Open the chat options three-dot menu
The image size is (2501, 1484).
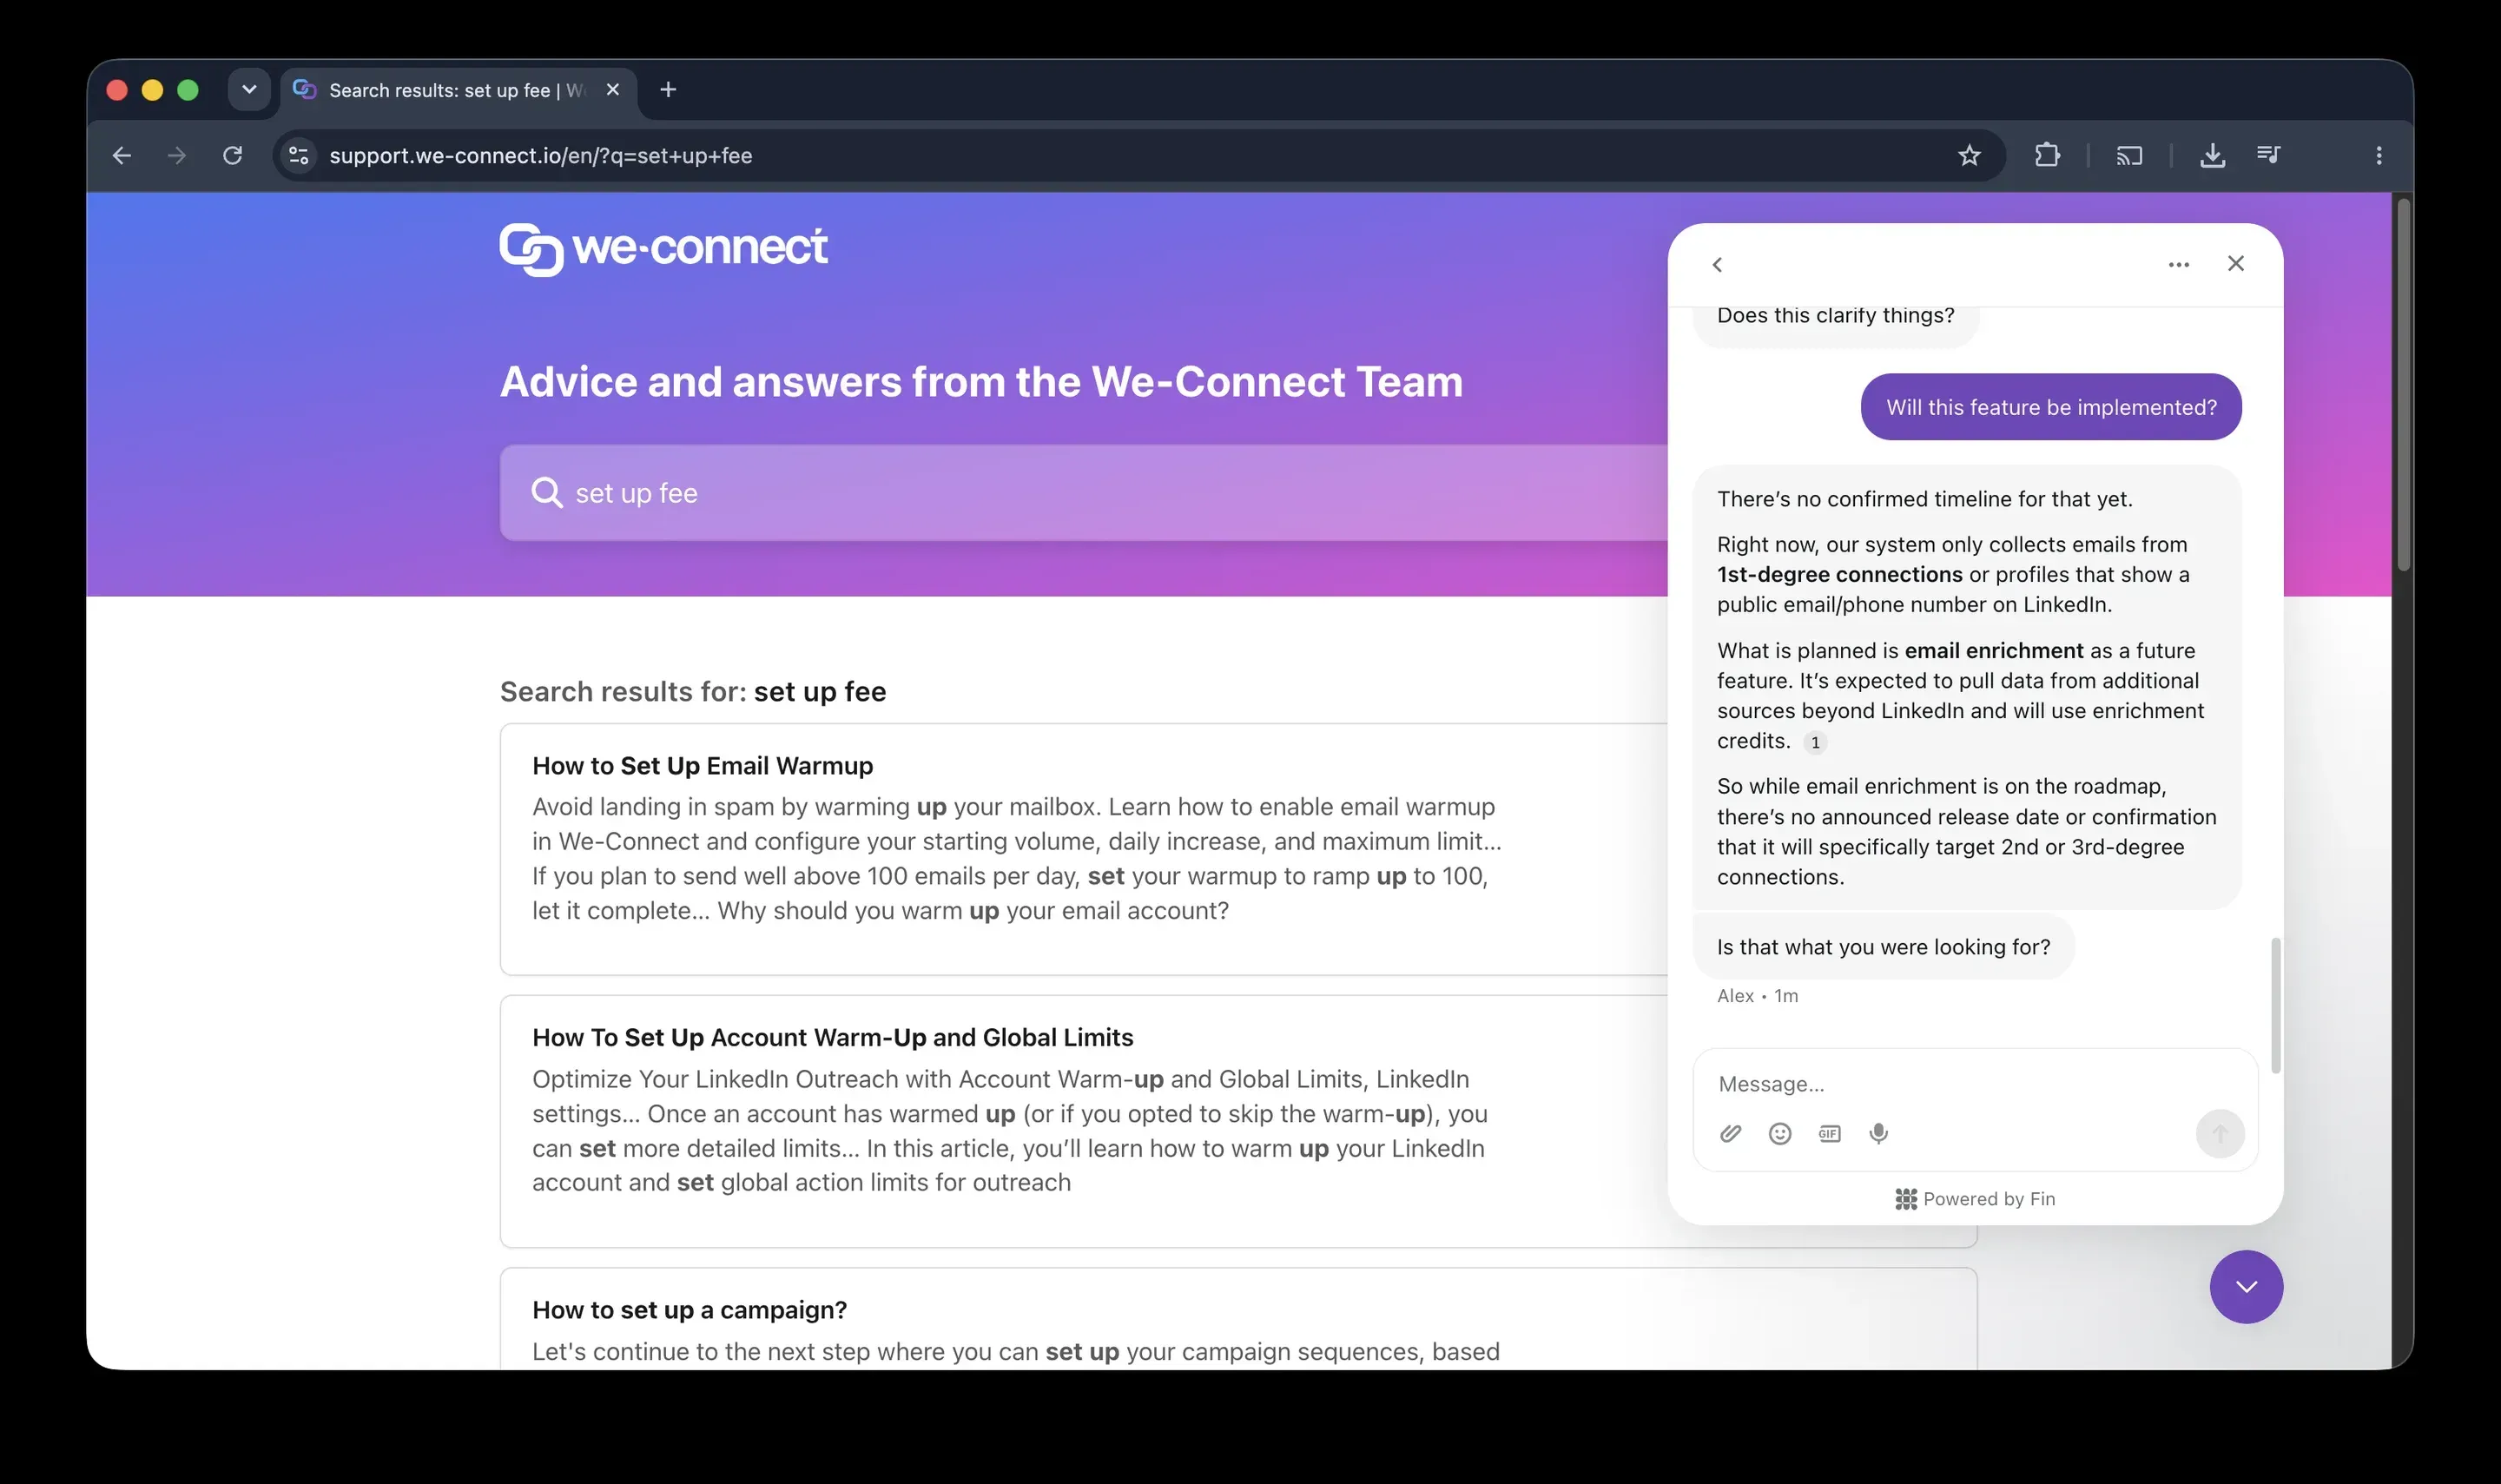pyautogui.click(x=2178, y=265)
